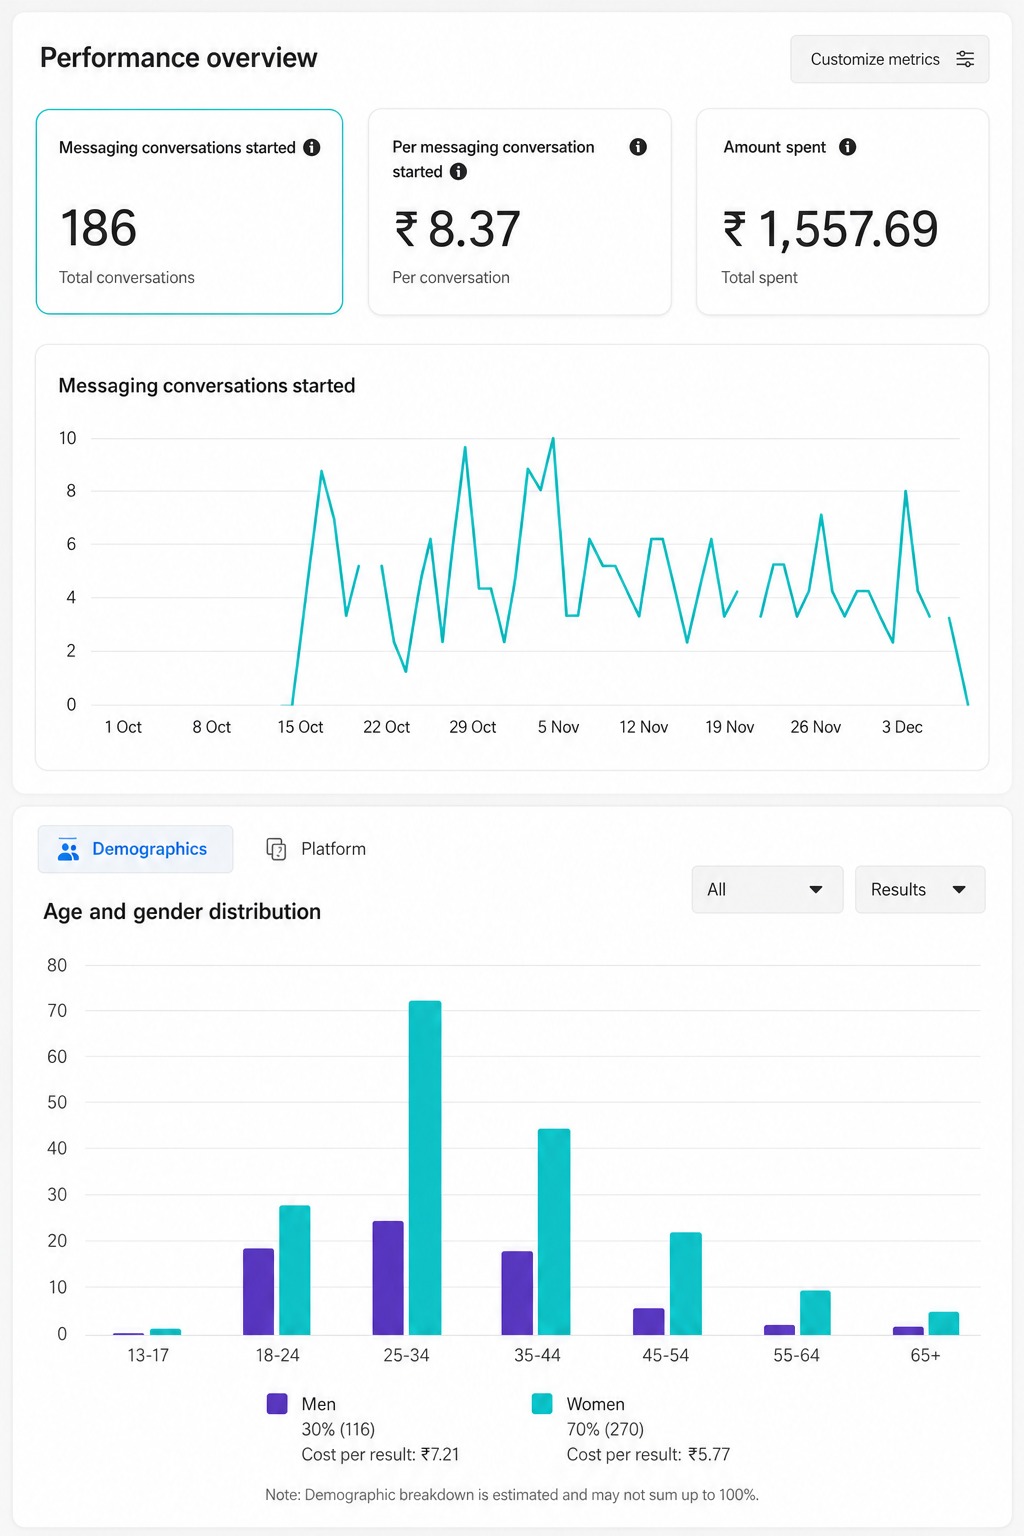The width and height of the screenshot is (1024, 1536).
Task: Switch to the Demographics tab
Action: tap(135, 849)
